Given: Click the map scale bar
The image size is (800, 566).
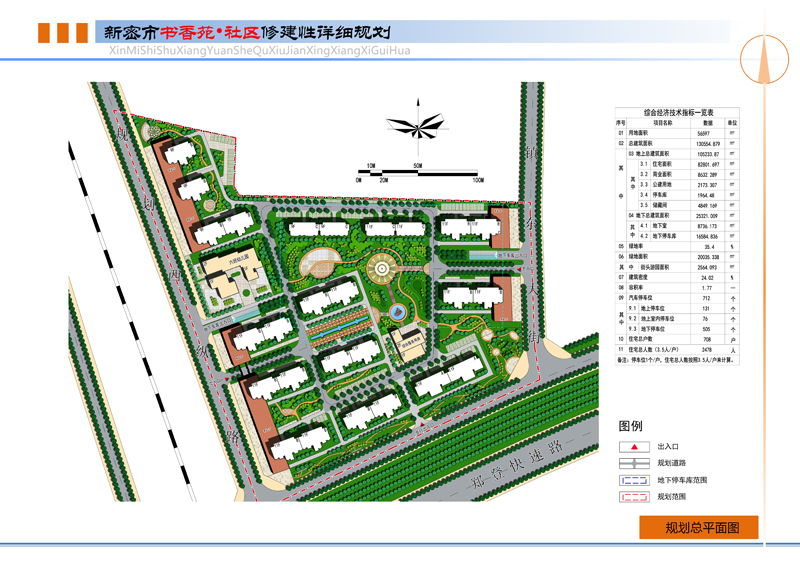Looking at the screenshot, I should (x=420, y=173).
